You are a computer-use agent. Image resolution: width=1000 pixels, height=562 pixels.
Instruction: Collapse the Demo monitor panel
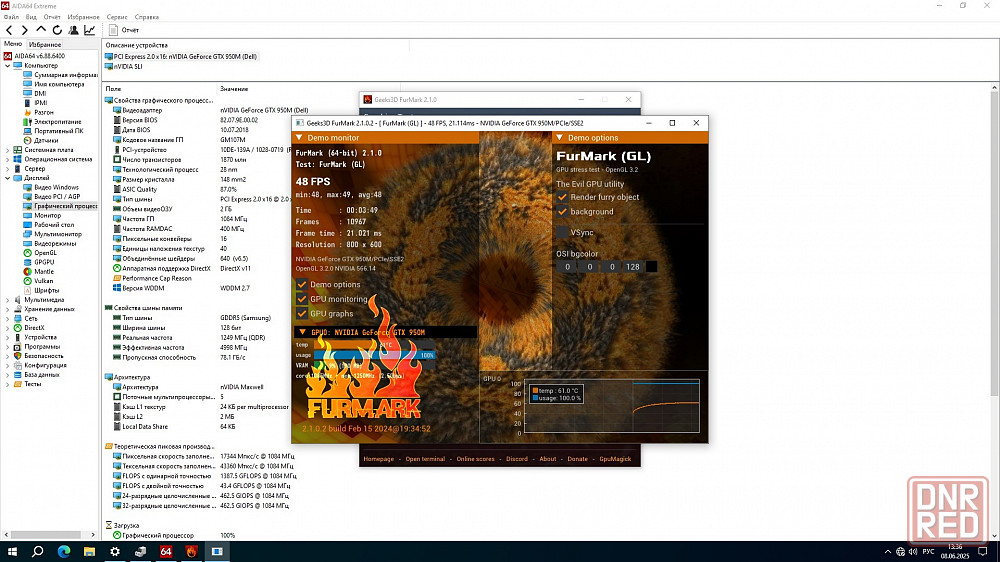coord(299,138)
